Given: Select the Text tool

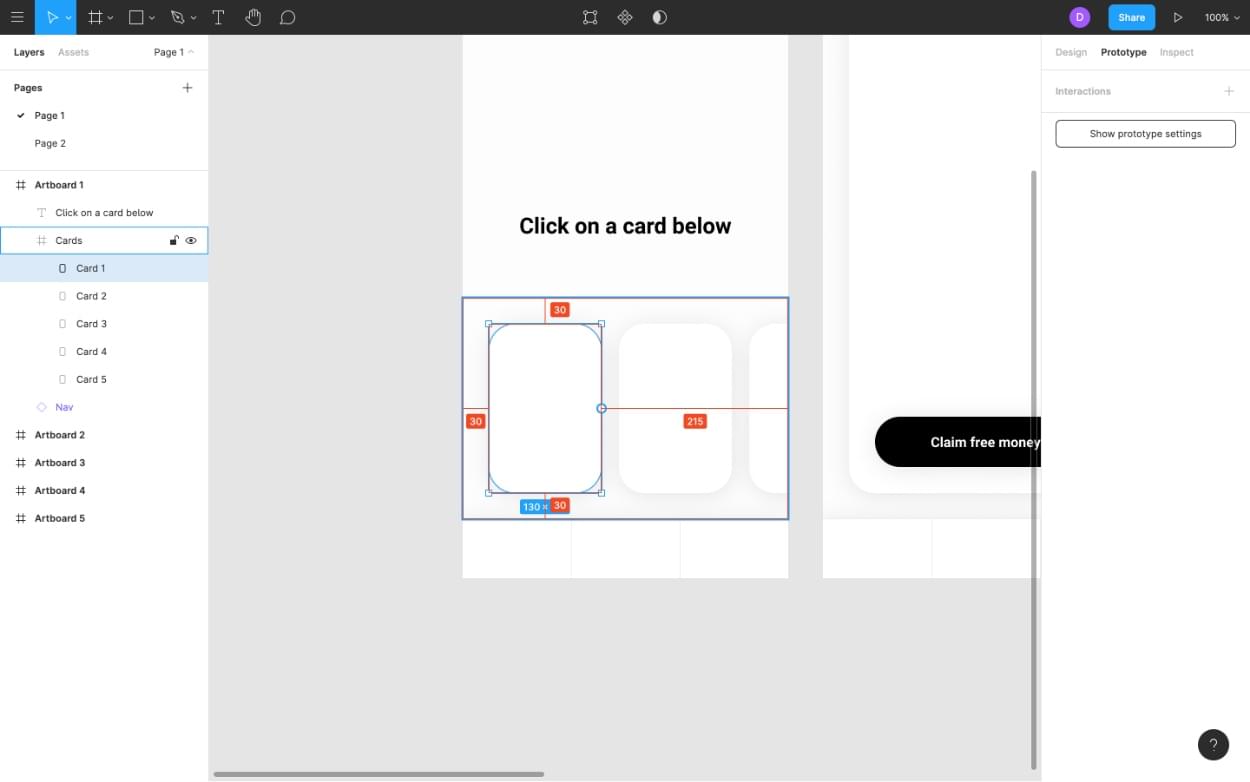Looking at the screenshot, I should 218,17.
